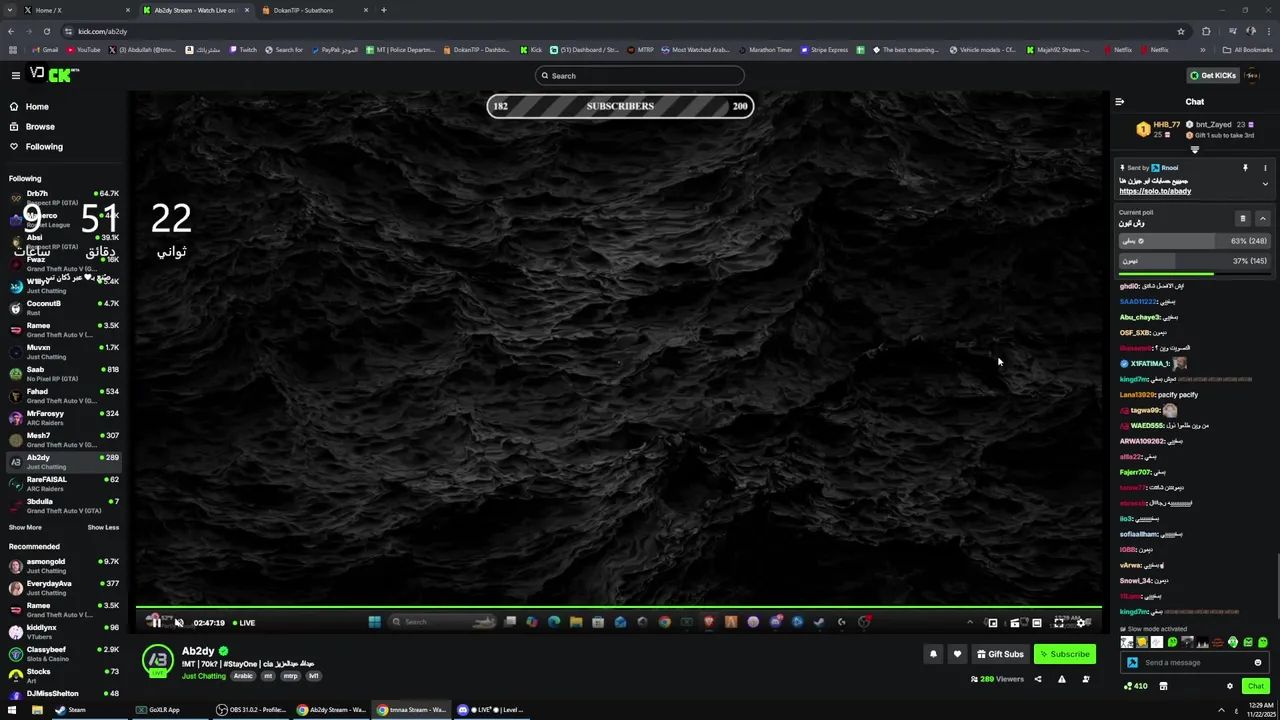Select the 63% poll option
The height and width of the screenshot is (720, 1280).
pyautogui.click(x=1193, y=241)
